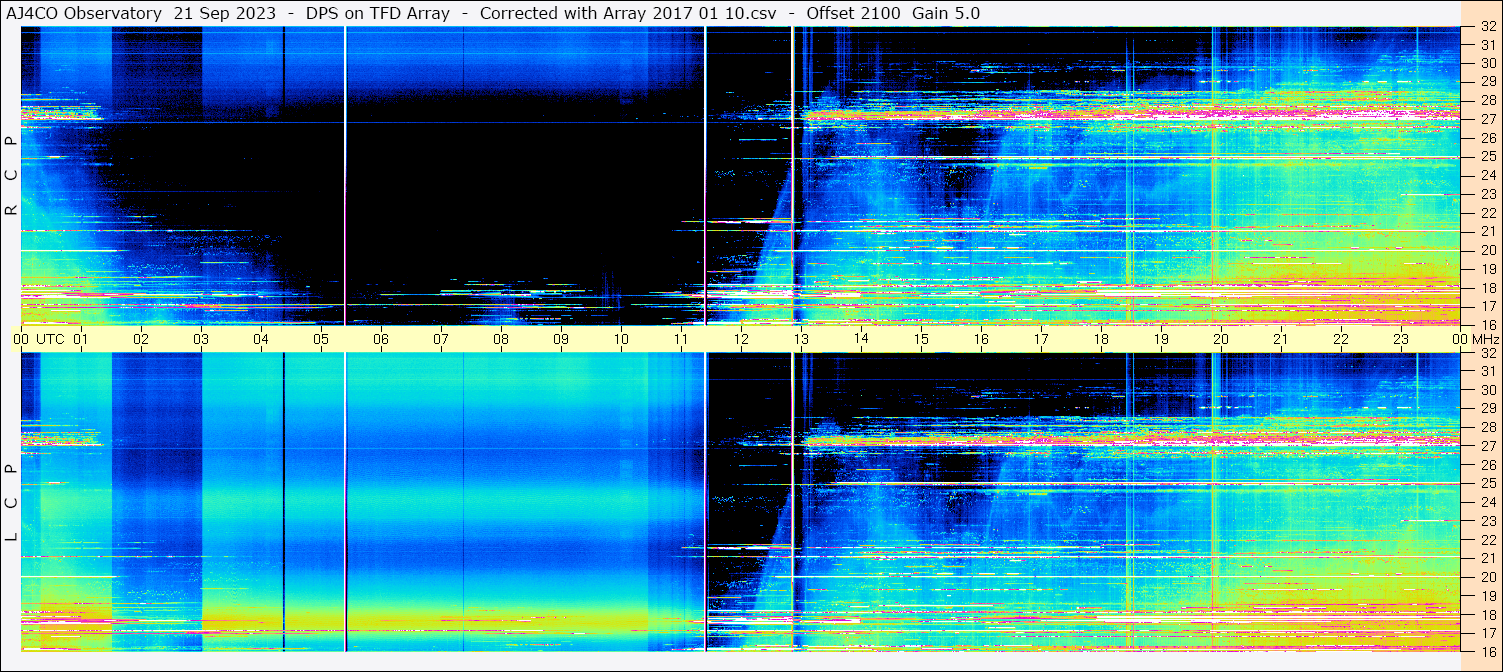Click the AJ4CO Observatory title text

click(85, 13)
